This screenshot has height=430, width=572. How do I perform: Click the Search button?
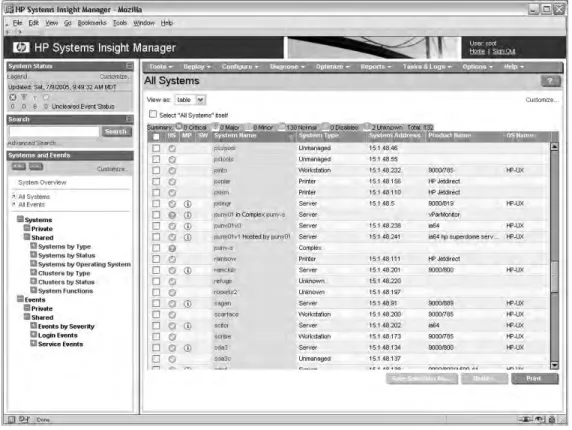point(116,132)
